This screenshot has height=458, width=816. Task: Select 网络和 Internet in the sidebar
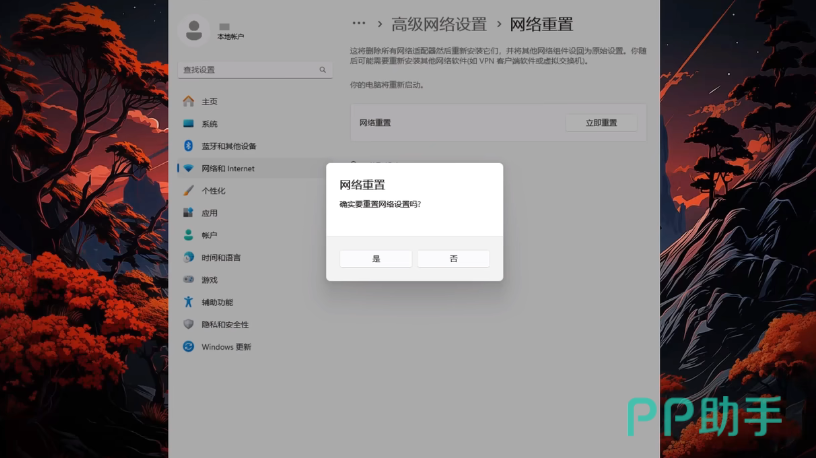(228, 168)
